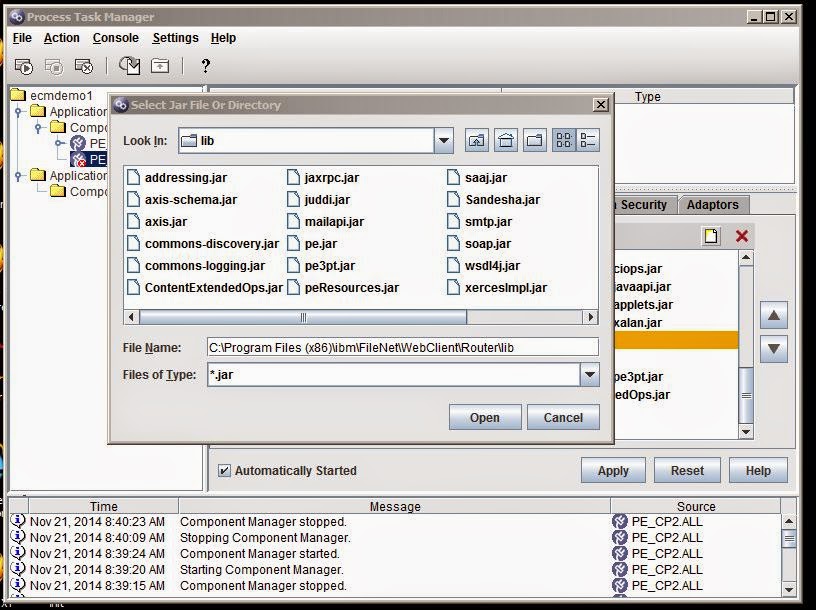Select the Home folder icon

point(506,140)
